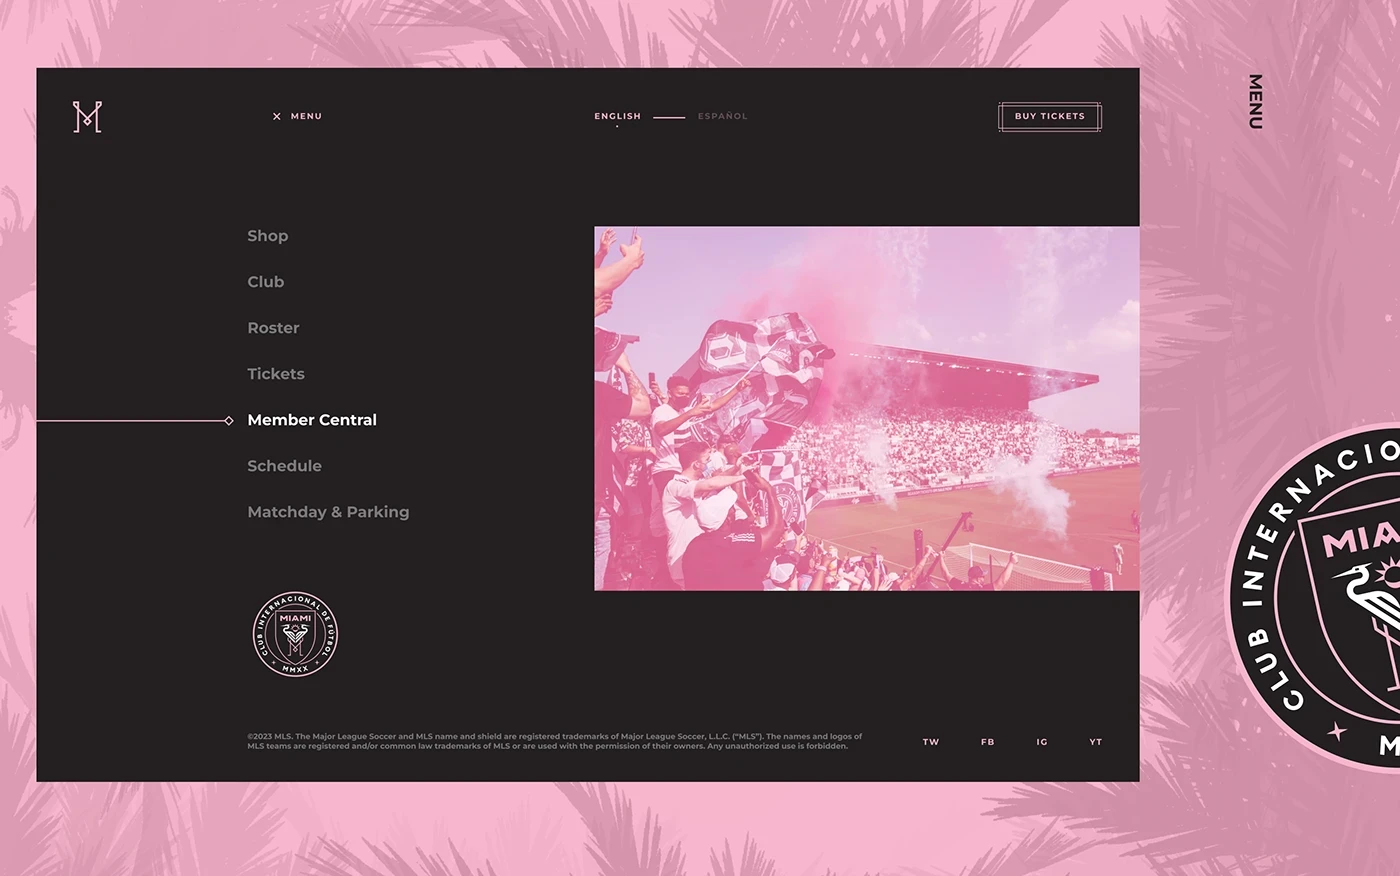The height and width of the screenshot is (876, 1400).
Task: Open the TW Twitter social link
Action: coord(931,742)
